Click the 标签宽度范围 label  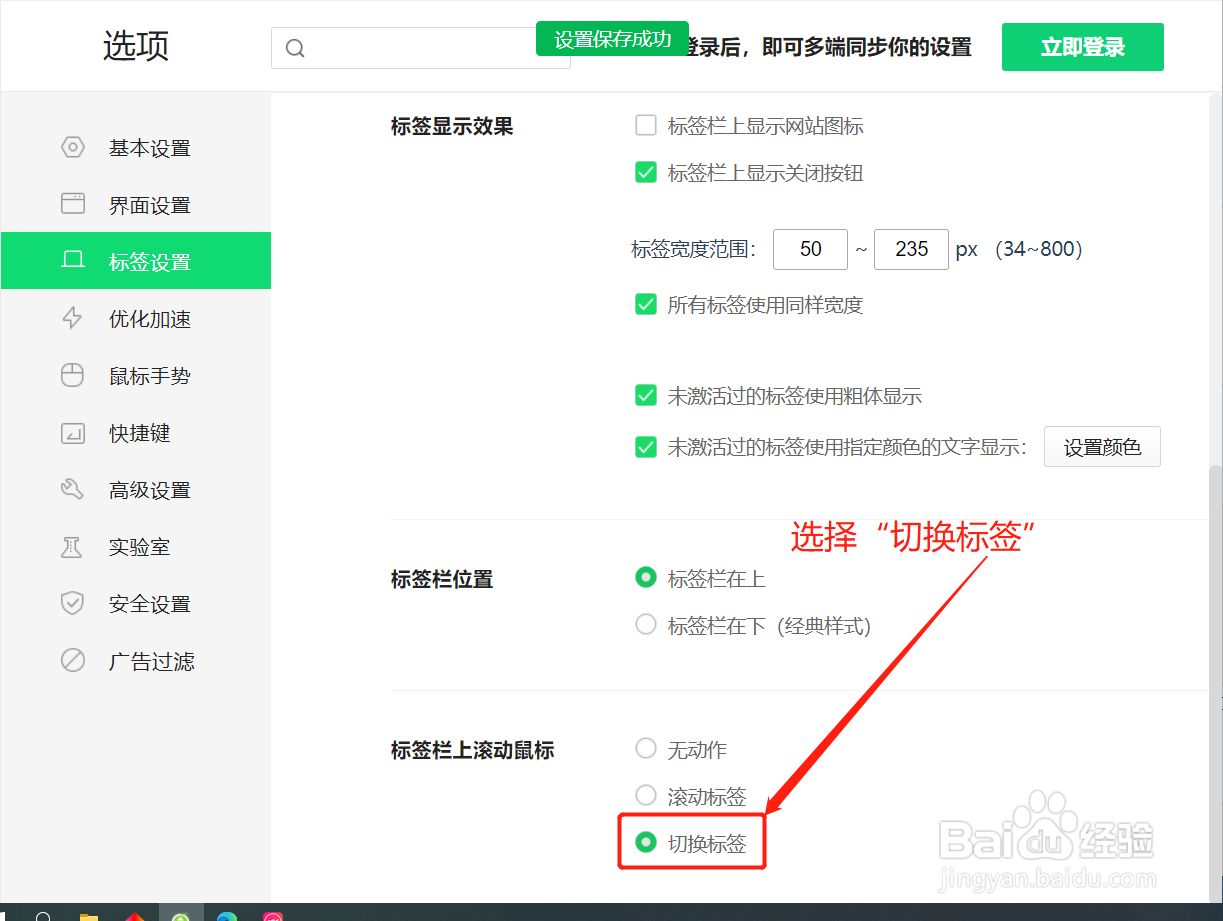click(691, 250)
